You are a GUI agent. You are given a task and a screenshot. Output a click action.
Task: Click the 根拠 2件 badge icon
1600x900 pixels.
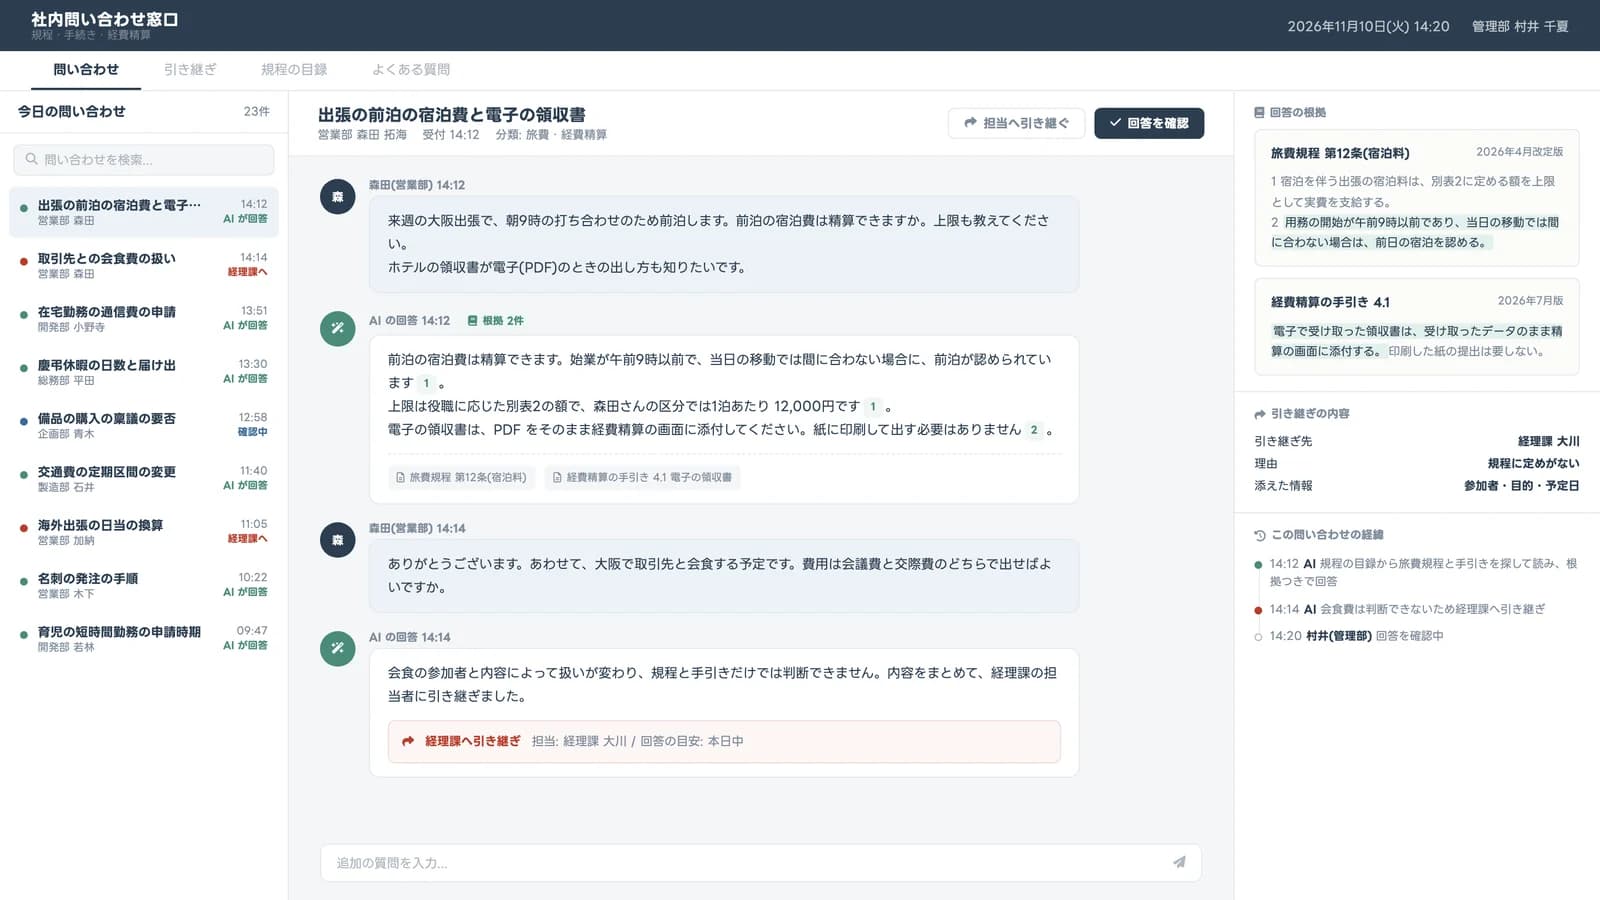[472, 321]
